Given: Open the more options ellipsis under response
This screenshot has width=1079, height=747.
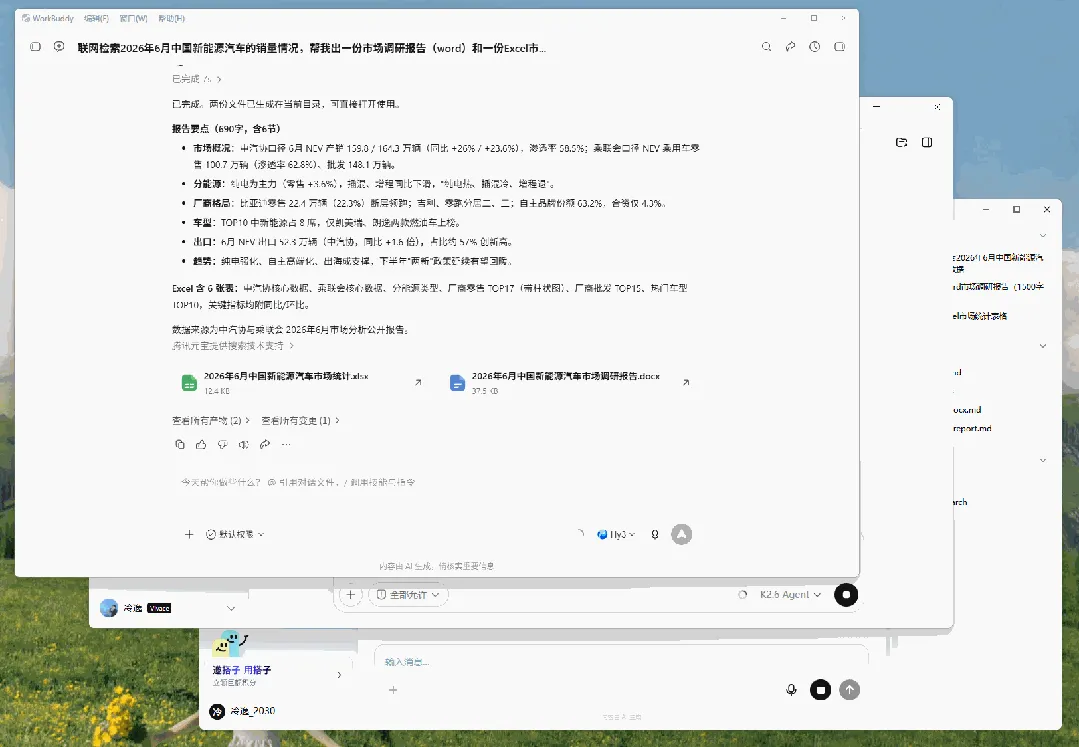Looking at the screenshot, I should [x=286, y=444].
